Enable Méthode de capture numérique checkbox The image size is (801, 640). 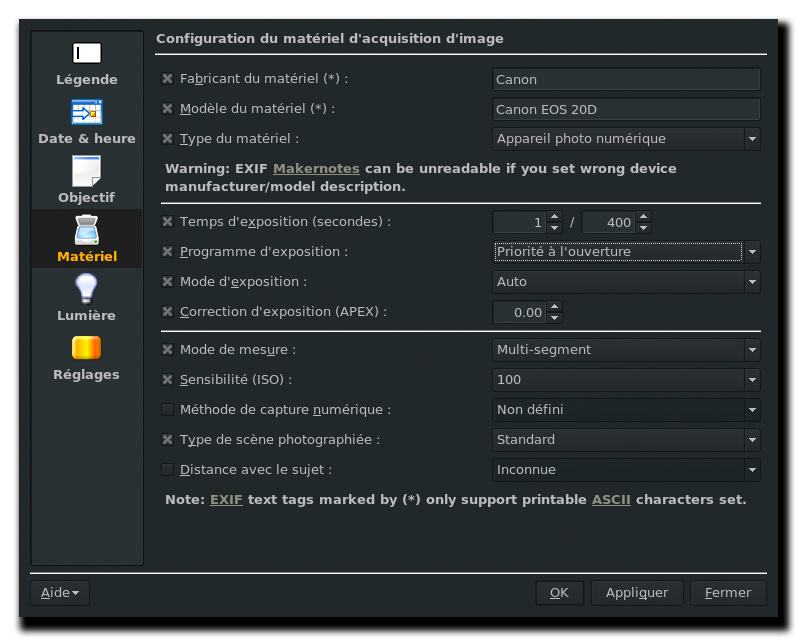pos(168,410)
